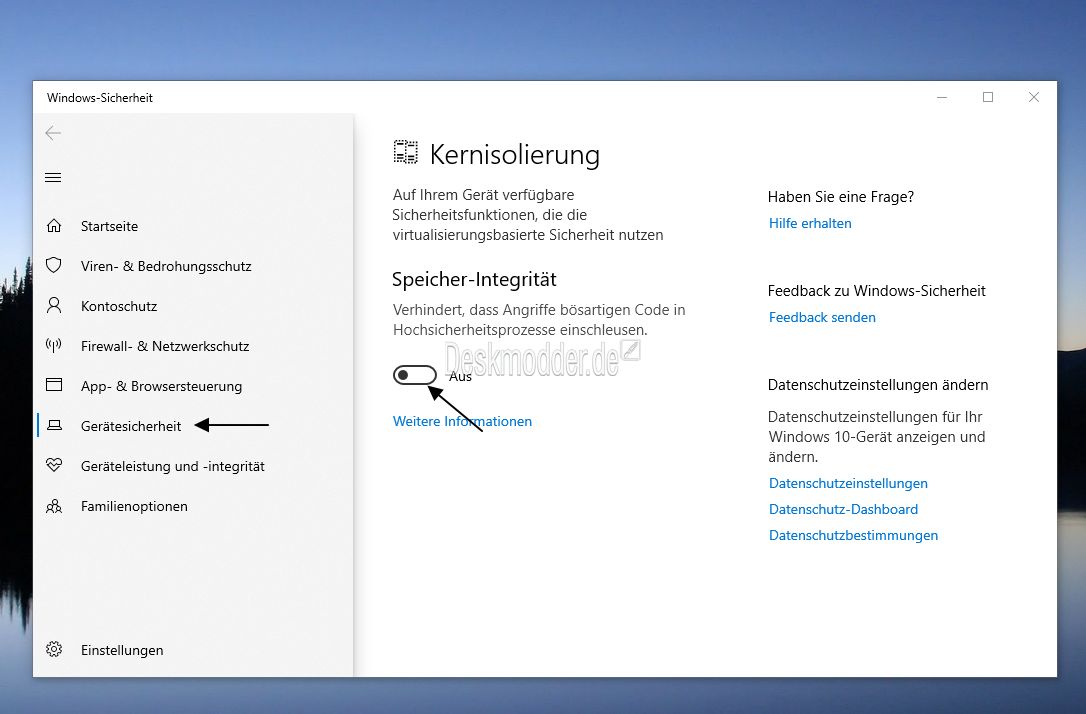Screen dimensions: 1086x714
Task: Click the Kernisolierung page heading
Action: 515,154
